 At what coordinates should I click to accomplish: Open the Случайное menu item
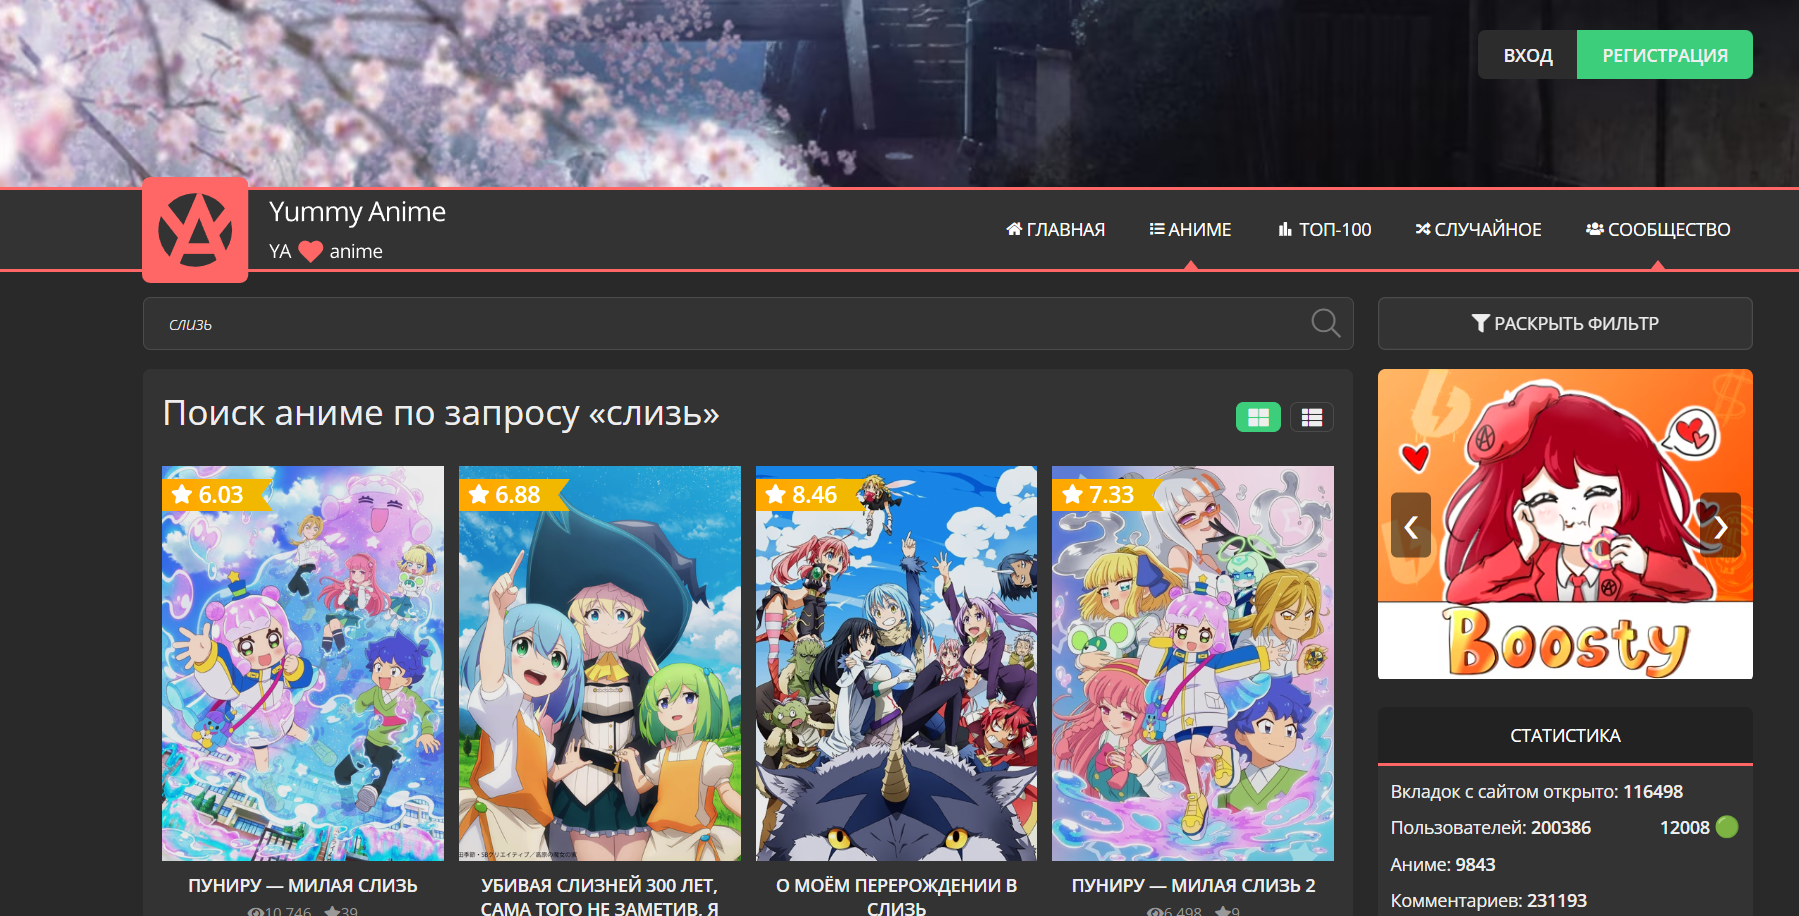coord(1478,229)
